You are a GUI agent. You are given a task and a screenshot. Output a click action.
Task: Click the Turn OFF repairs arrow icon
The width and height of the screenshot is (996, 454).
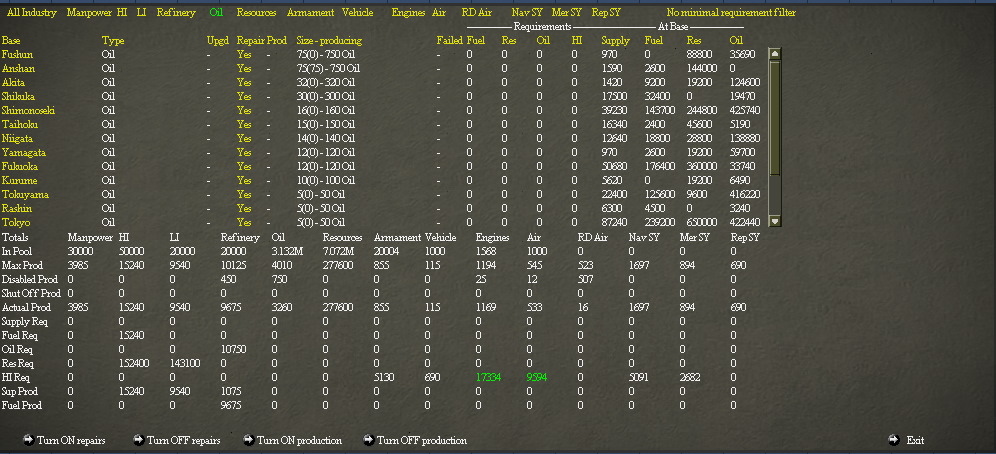tap(138, 439)
